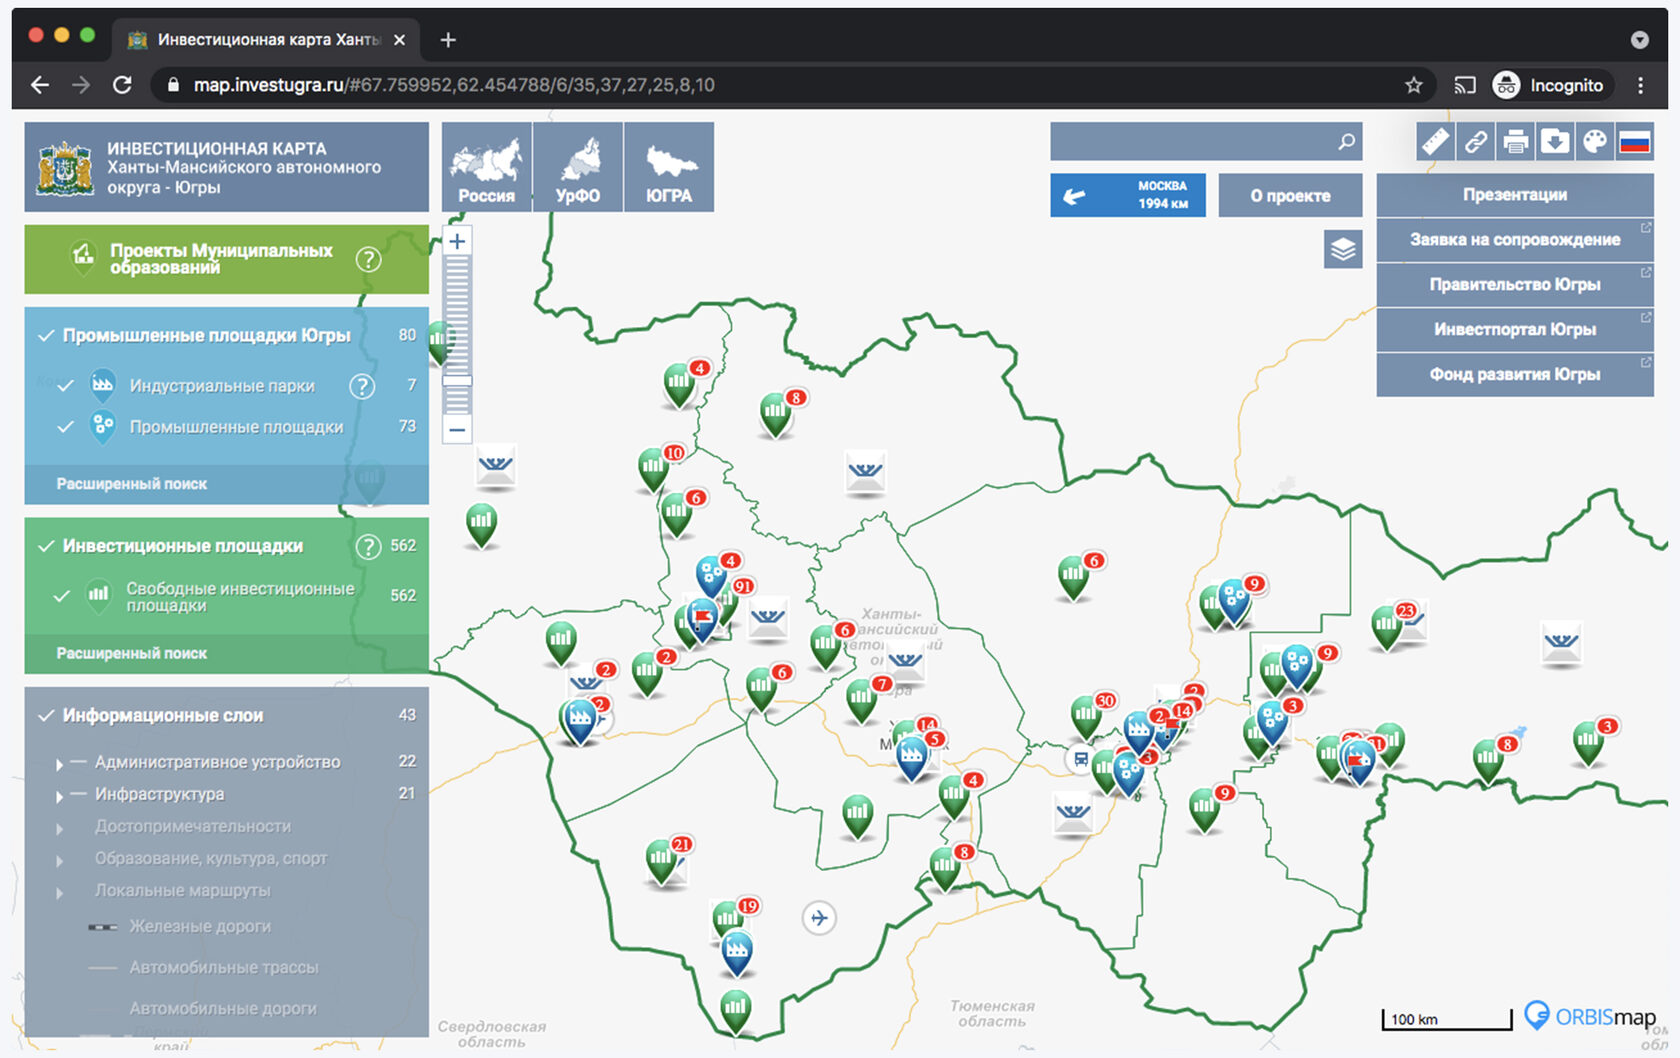
Task: Expand Достопримечательности tree arrow
Action: 59,829
